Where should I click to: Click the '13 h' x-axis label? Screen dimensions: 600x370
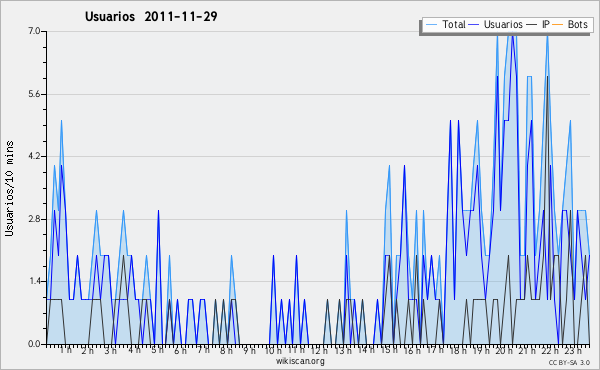tap(343, 350)
